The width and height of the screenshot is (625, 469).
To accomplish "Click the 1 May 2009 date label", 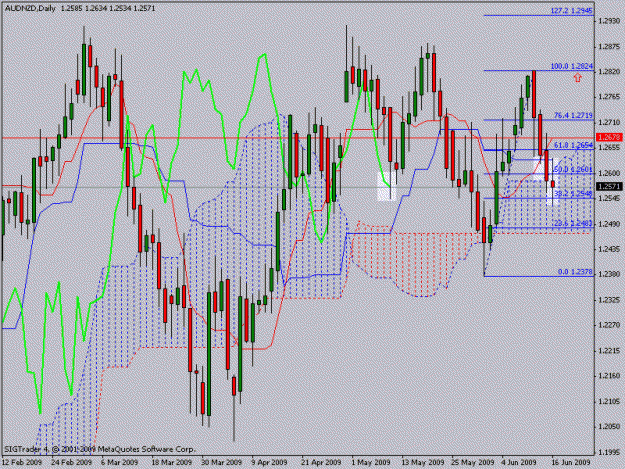I will [x=371, y=462].
